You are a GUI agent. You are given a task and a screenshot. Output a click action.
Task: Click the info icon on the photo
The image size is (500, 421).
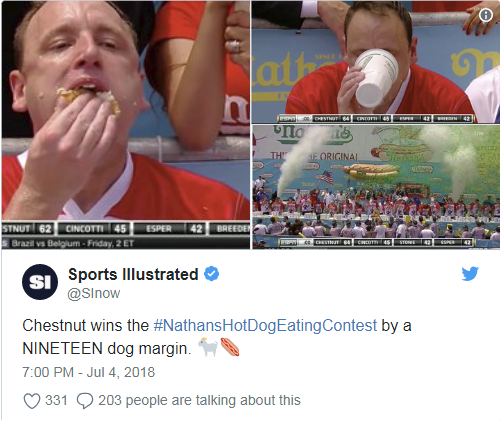(x=486, y=15)
